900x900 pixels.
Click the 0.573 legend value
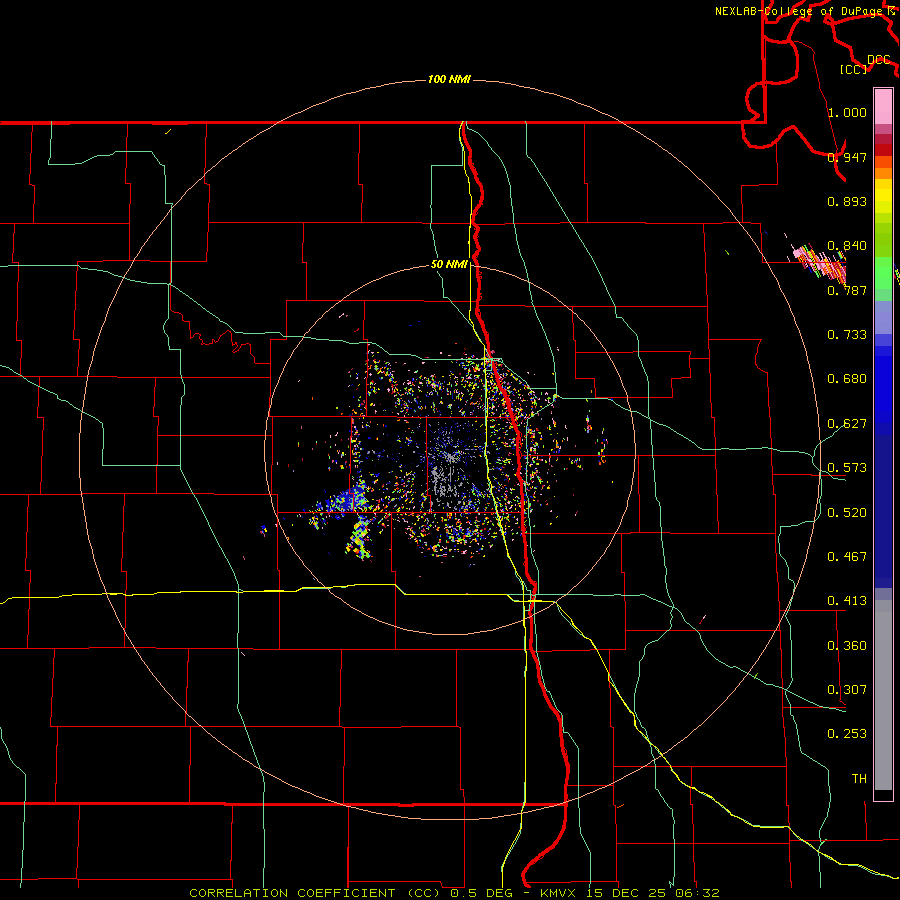847,468
